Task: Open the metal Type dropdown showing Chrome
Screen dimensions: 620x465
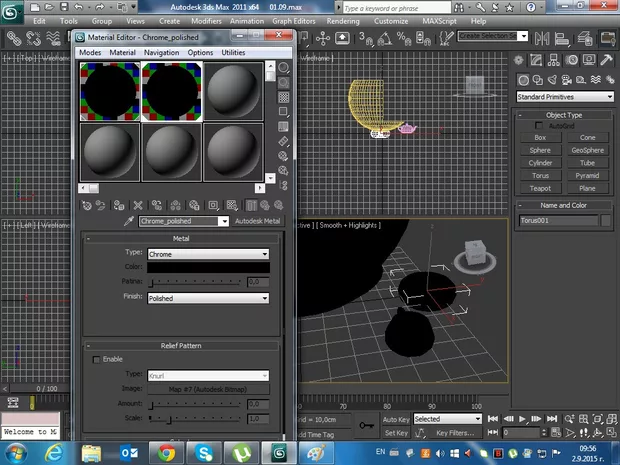Action: [208, 255]
